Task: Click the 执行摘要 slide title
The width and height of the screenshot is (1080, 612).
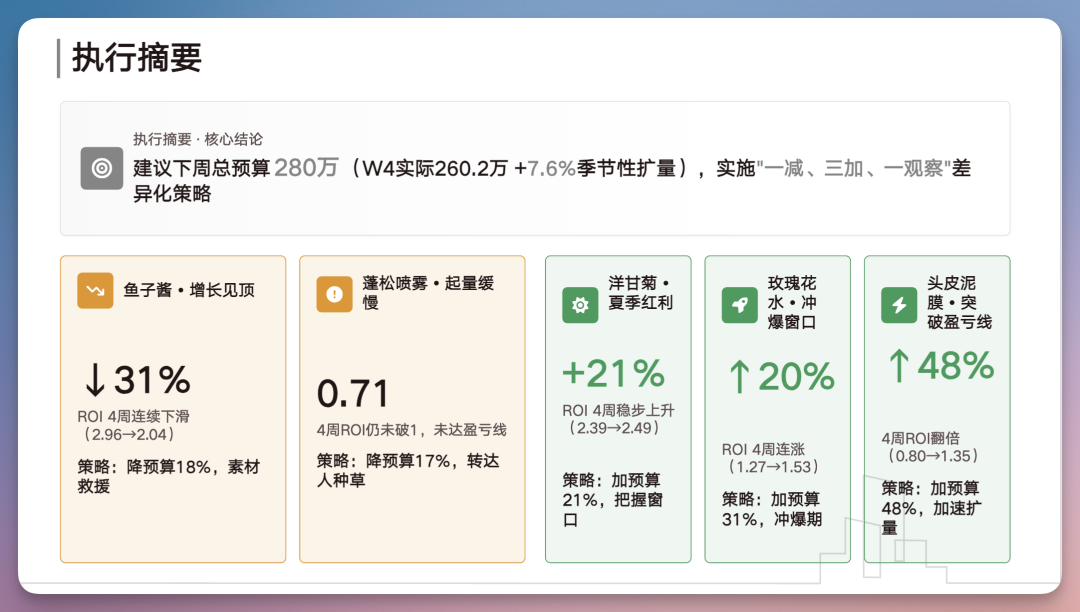Action: pyautogui.click(x=136, y=58)
